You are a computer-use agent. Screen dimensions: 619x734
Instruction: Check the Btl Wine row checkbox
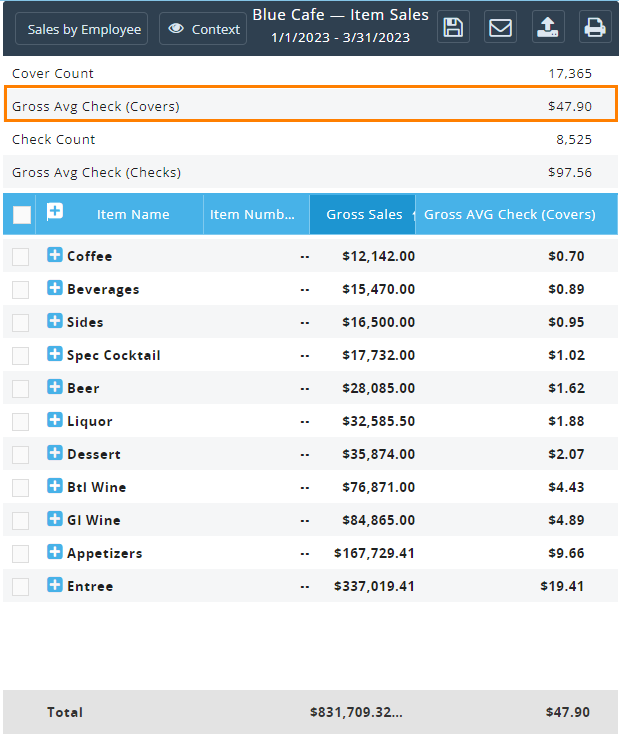pyautogui.click(x=21, y=488)
